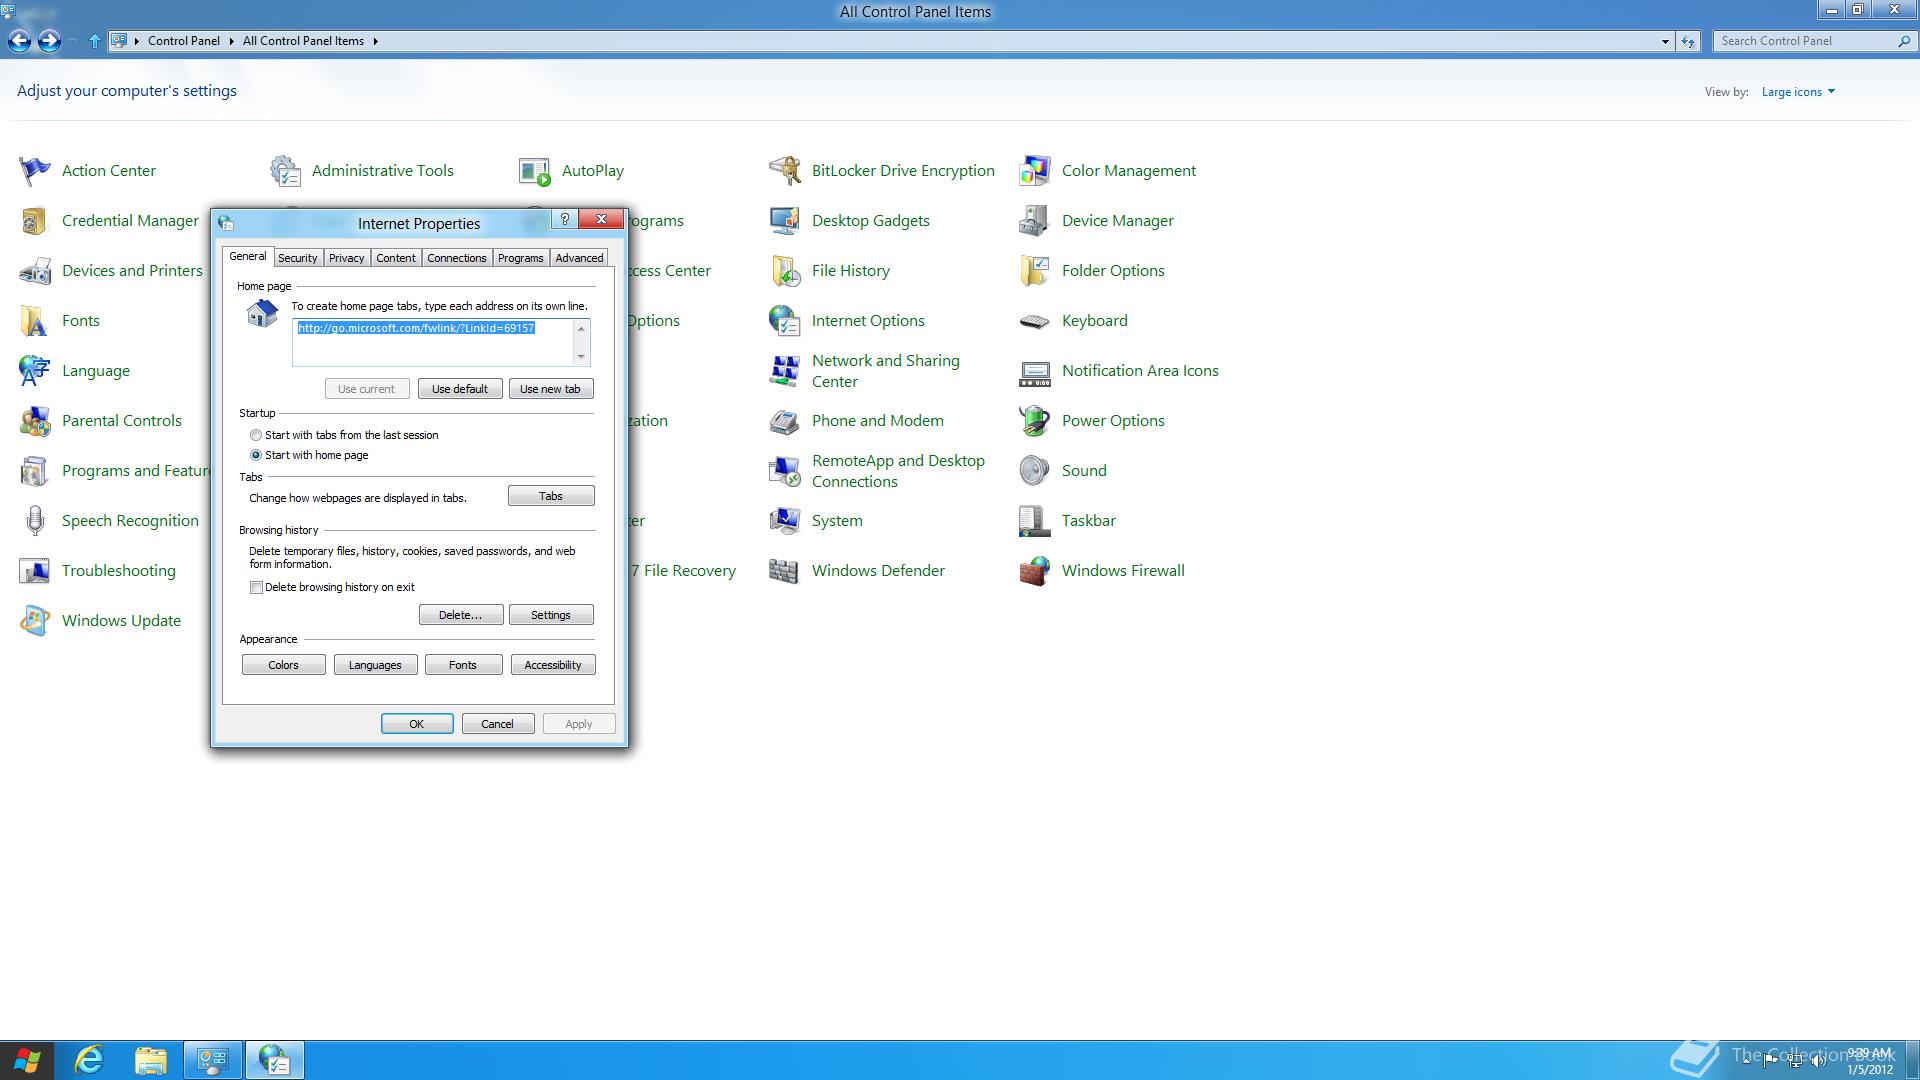Open the Windows Defender wall icon

[x=785, y=571]
